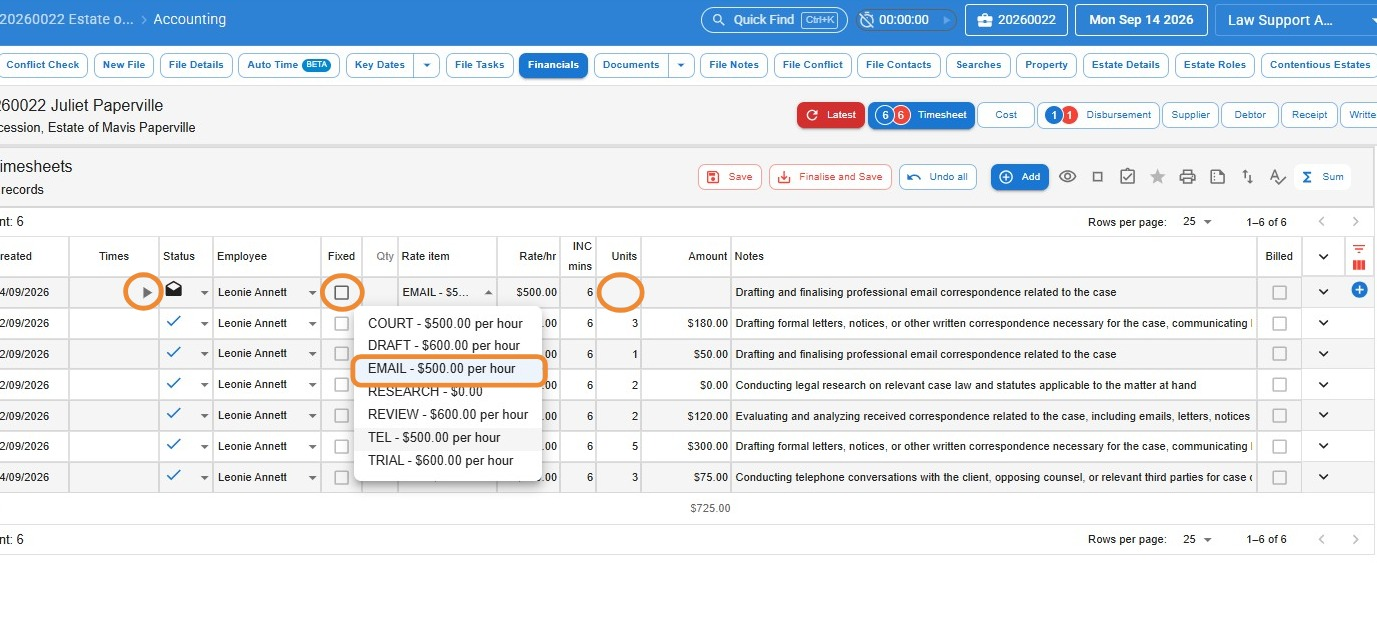Tick the Billed checkbox on the $300.00 row
Screen dimensions: 1377x626
[x=1279, y=447]
